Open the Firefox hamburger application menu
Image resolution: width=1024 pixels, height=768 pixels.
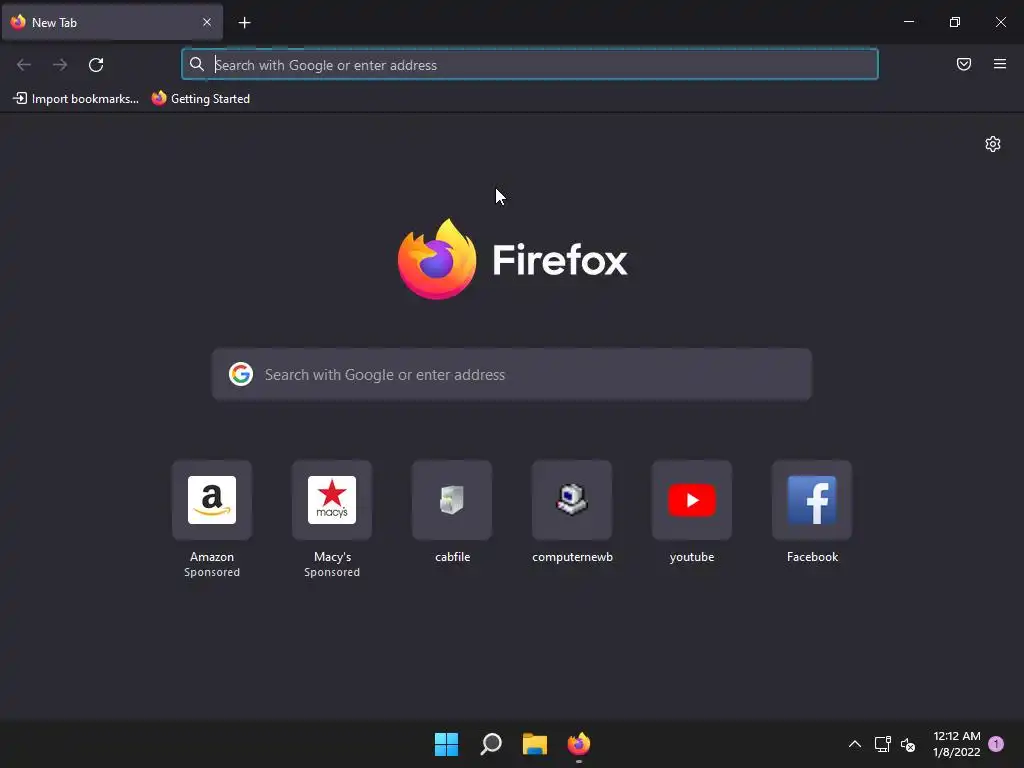(1000, 64)
